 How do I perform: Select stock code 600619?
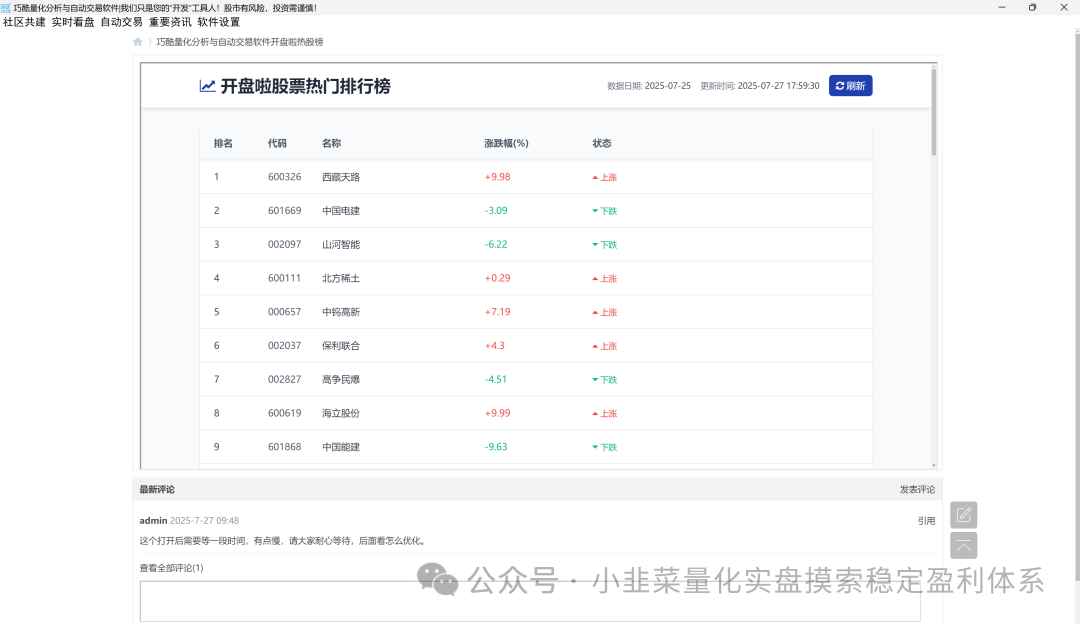(x=284, y=413)
